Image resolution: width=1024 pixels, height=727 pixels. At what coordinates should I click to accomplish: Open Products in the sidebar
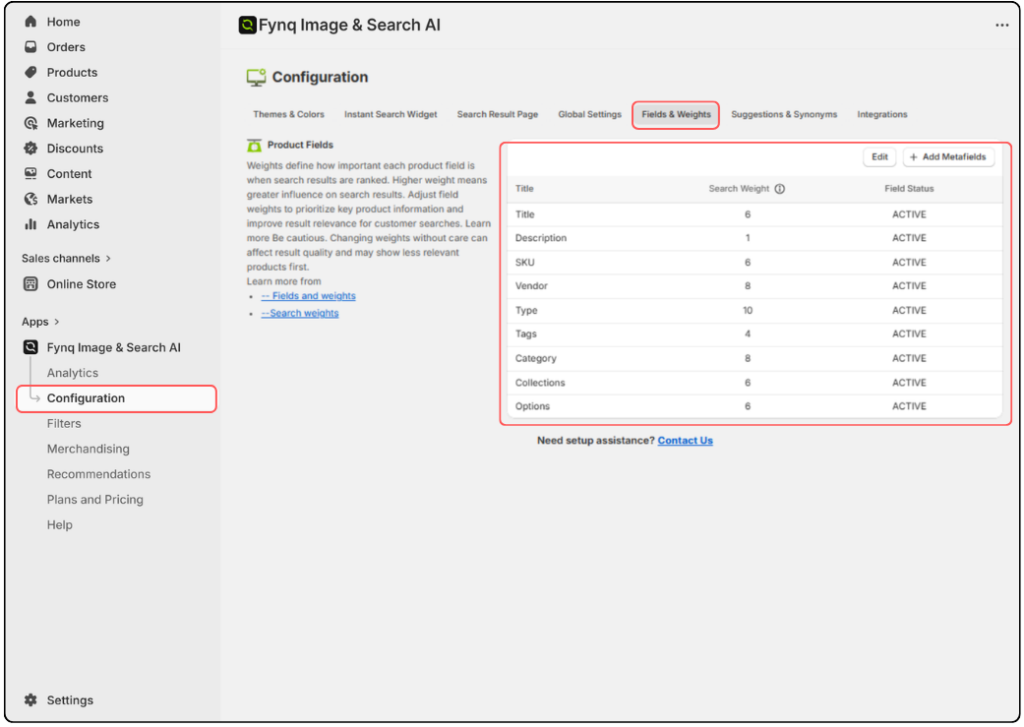click(x=72, y=73)
